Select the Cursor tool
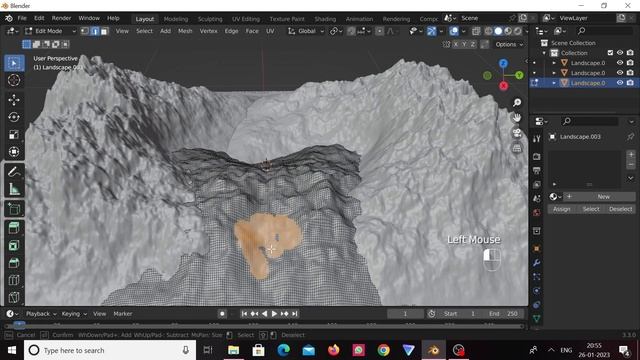Image resolution: width=640 pixels, height=360 pixels. 14,80
